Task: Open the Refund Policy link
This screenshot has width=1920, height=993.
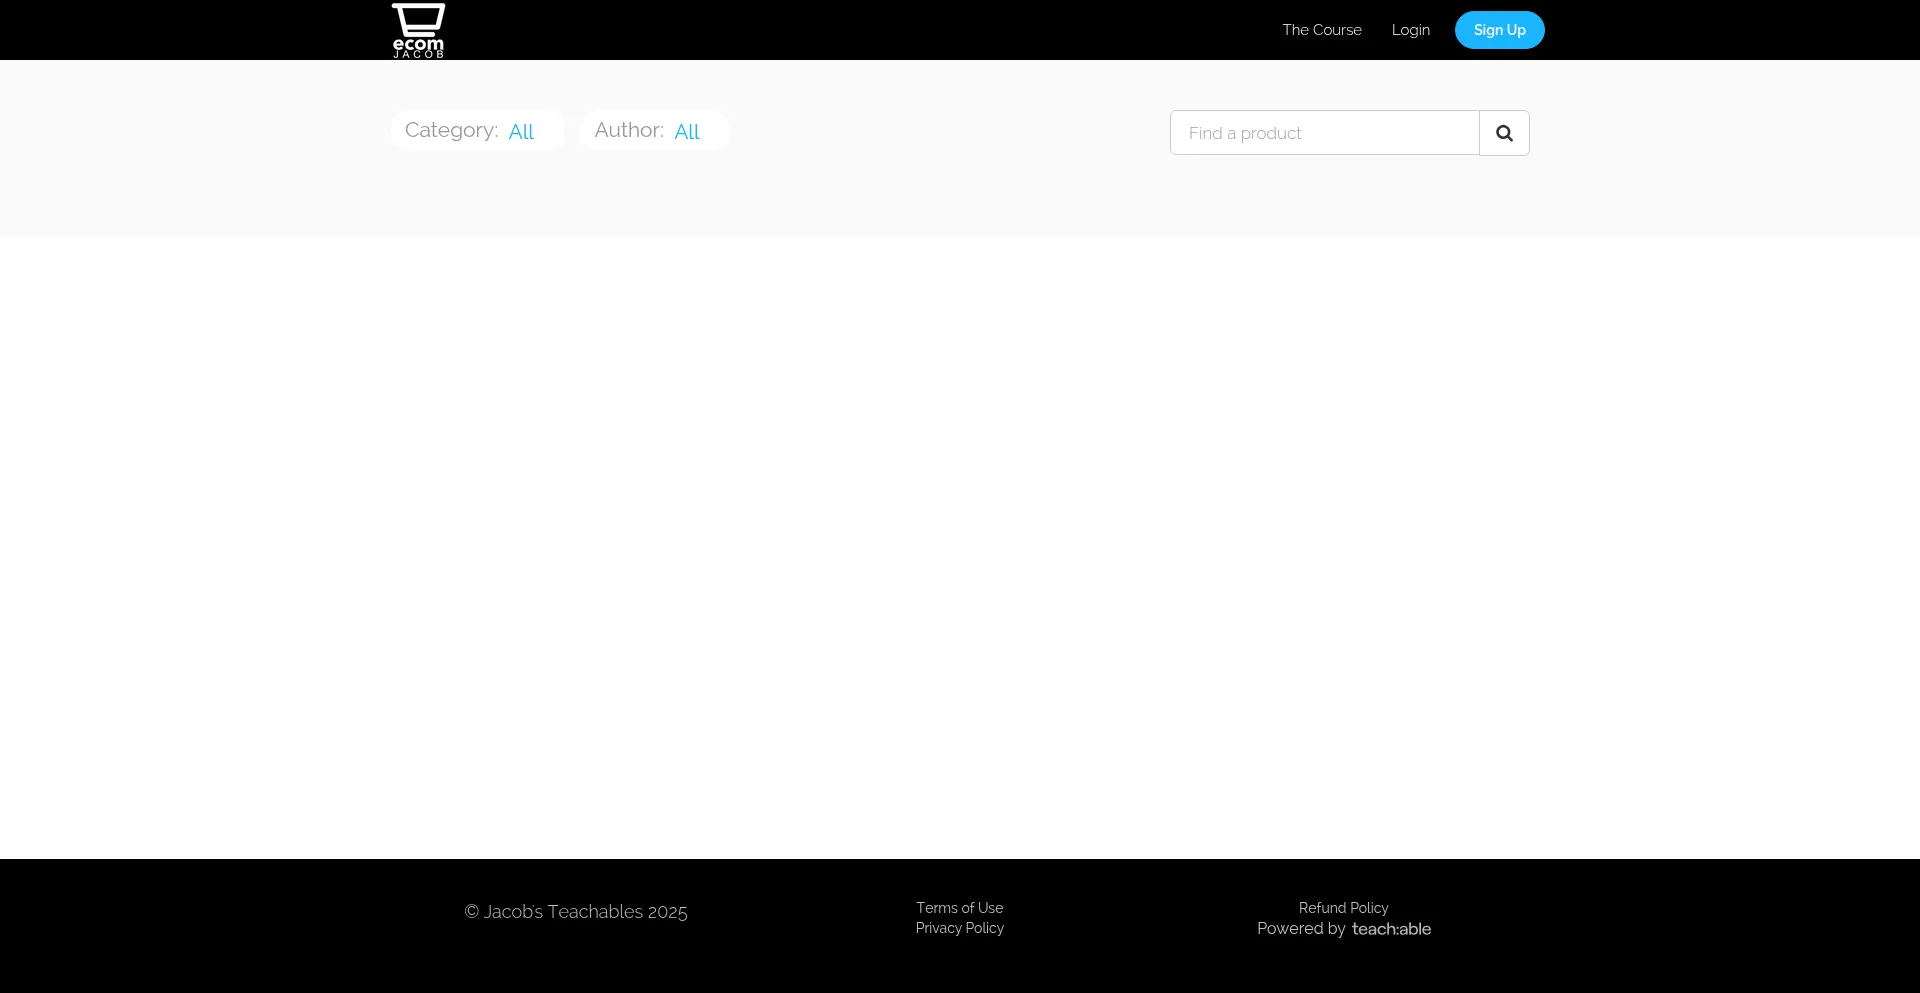Action: coord(1343,908)
